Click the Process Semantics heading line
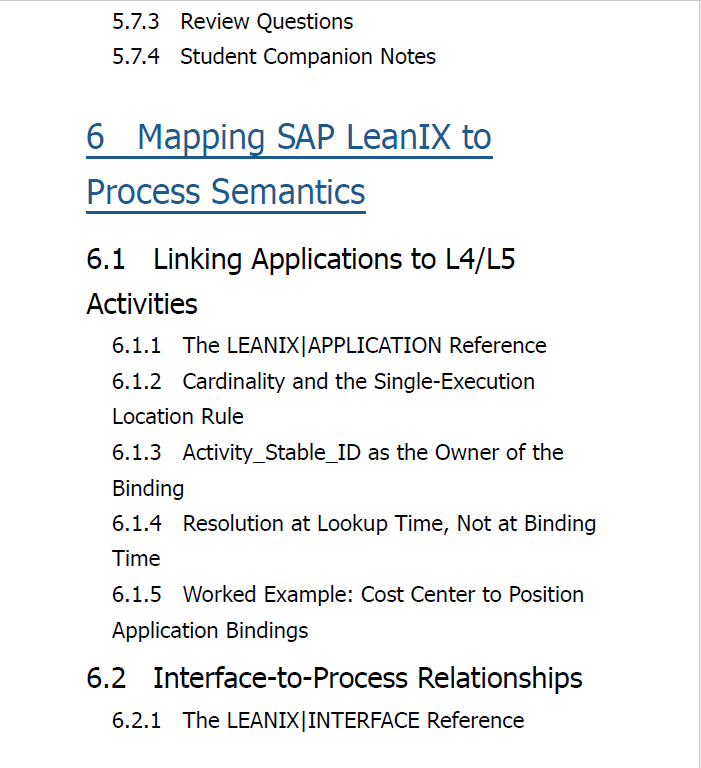The width and height of the screenshot is (701, 768). click(226, 192)
